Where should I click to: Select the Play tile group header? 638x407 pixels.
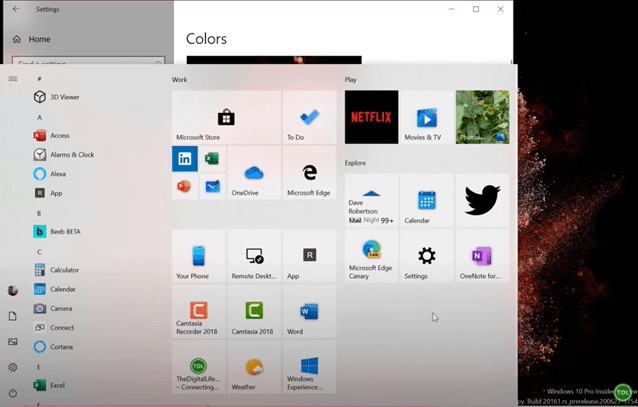click(x=351, y=80)
